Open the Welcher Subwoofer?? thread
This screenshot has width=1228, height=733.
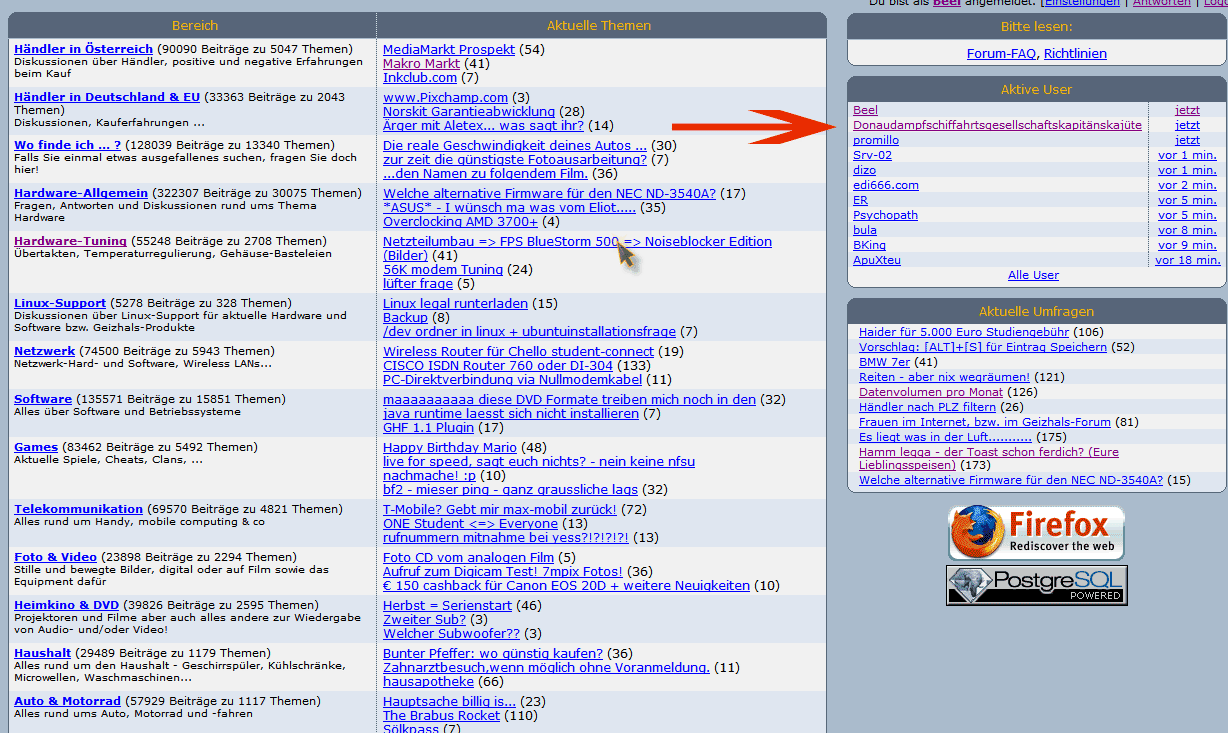point(451,633)
